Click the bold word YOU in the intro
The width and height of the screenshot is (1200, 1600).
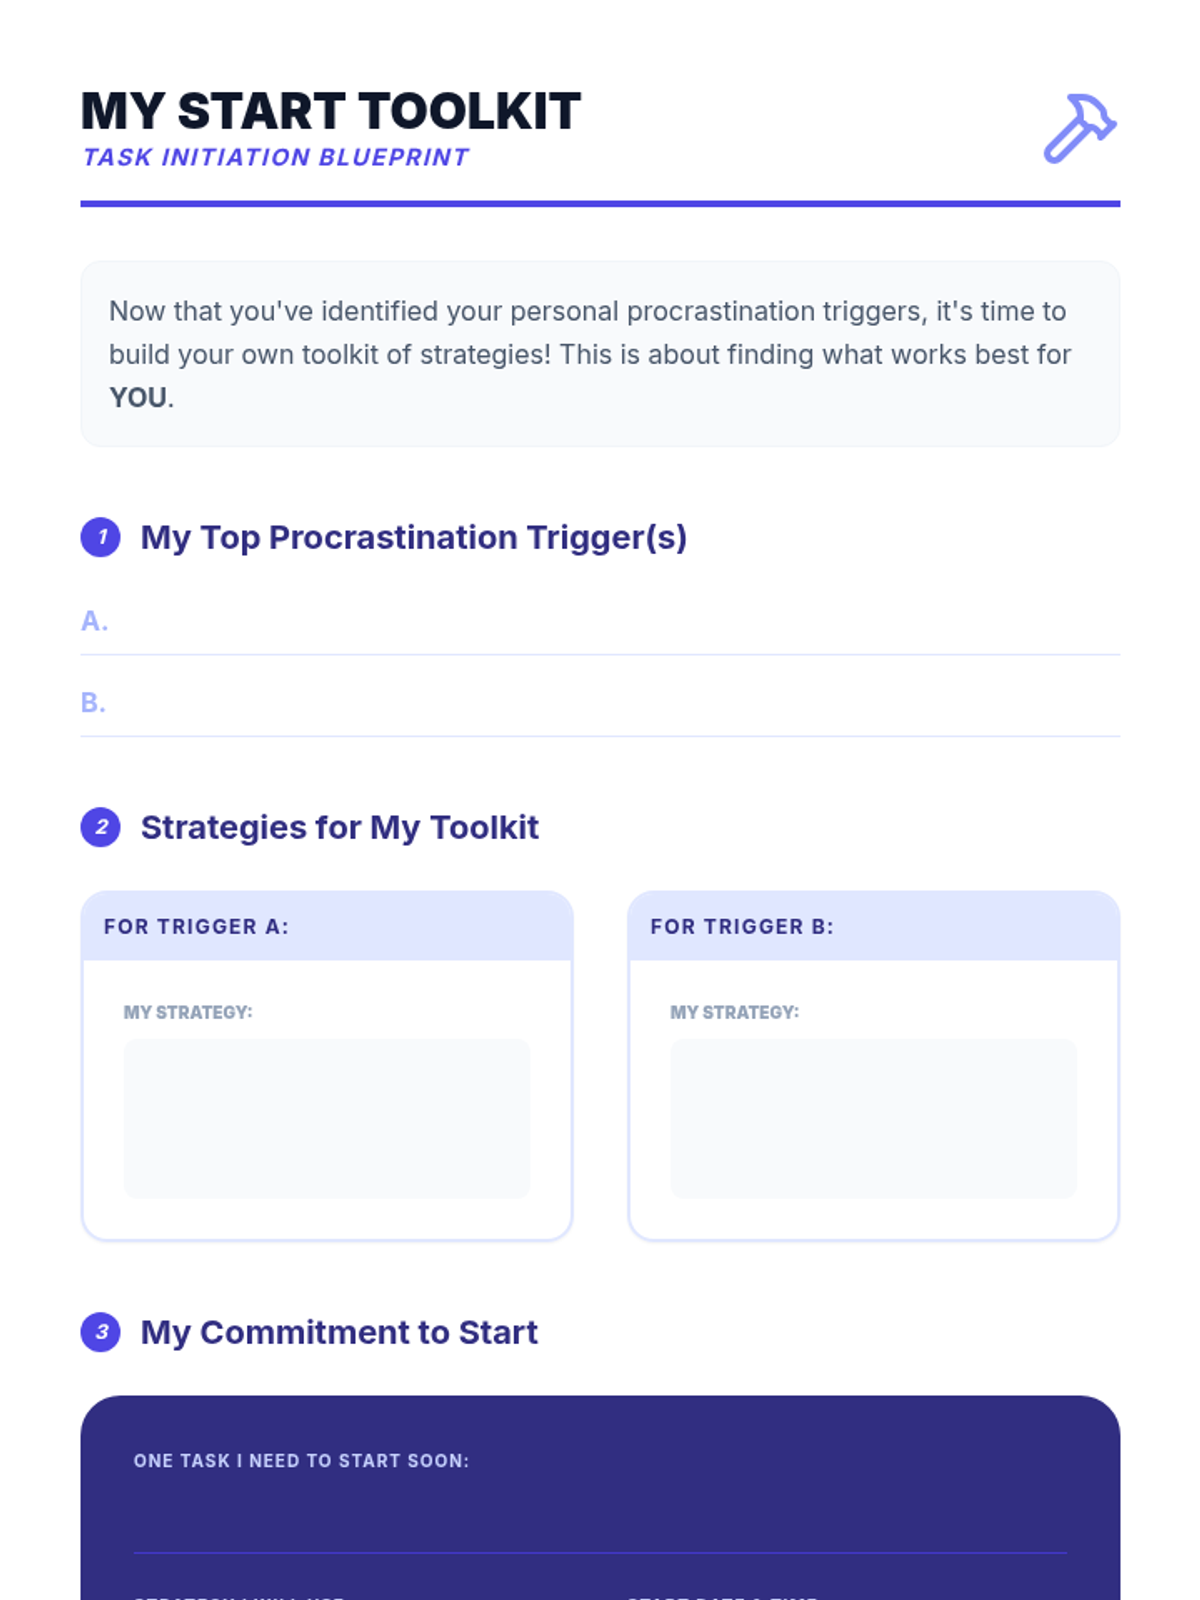tap(138, 398)
